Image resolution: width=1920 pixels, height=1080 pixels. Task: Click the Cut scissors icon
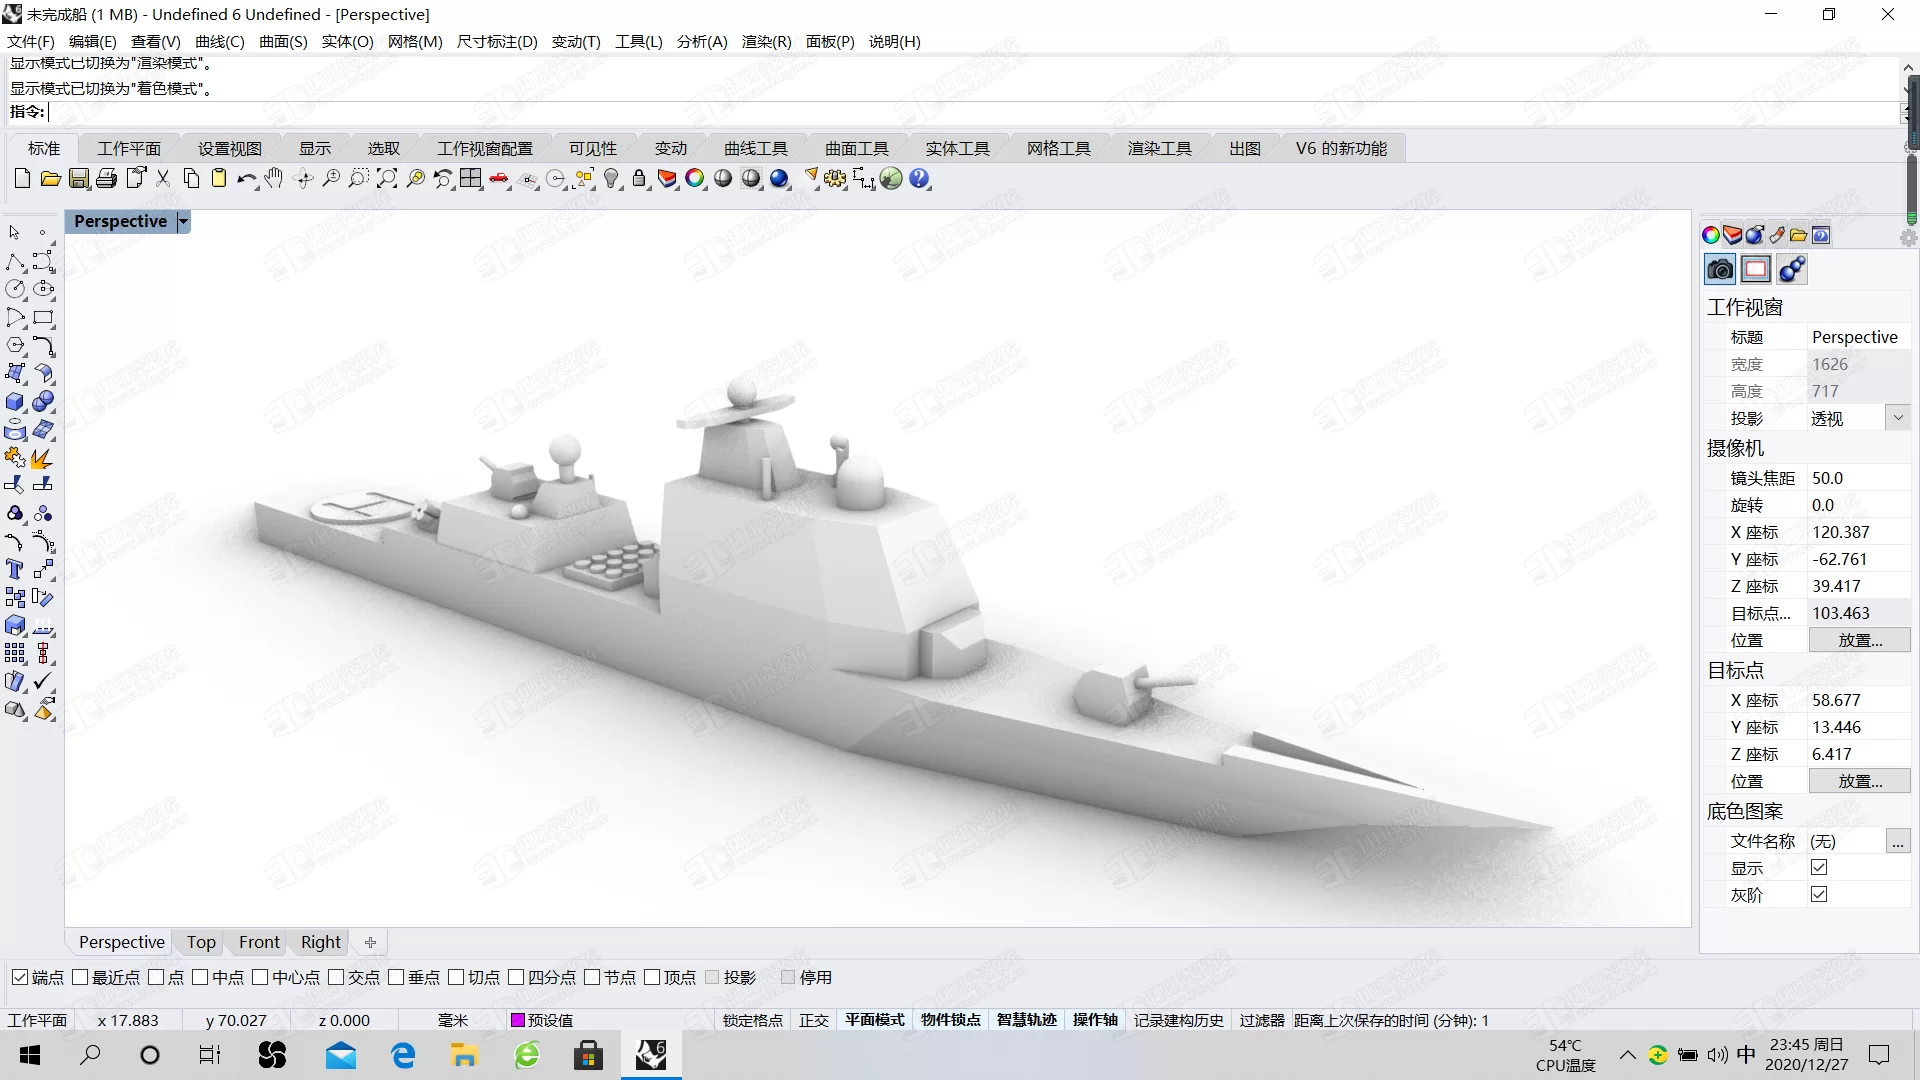(x=163, y=179)
